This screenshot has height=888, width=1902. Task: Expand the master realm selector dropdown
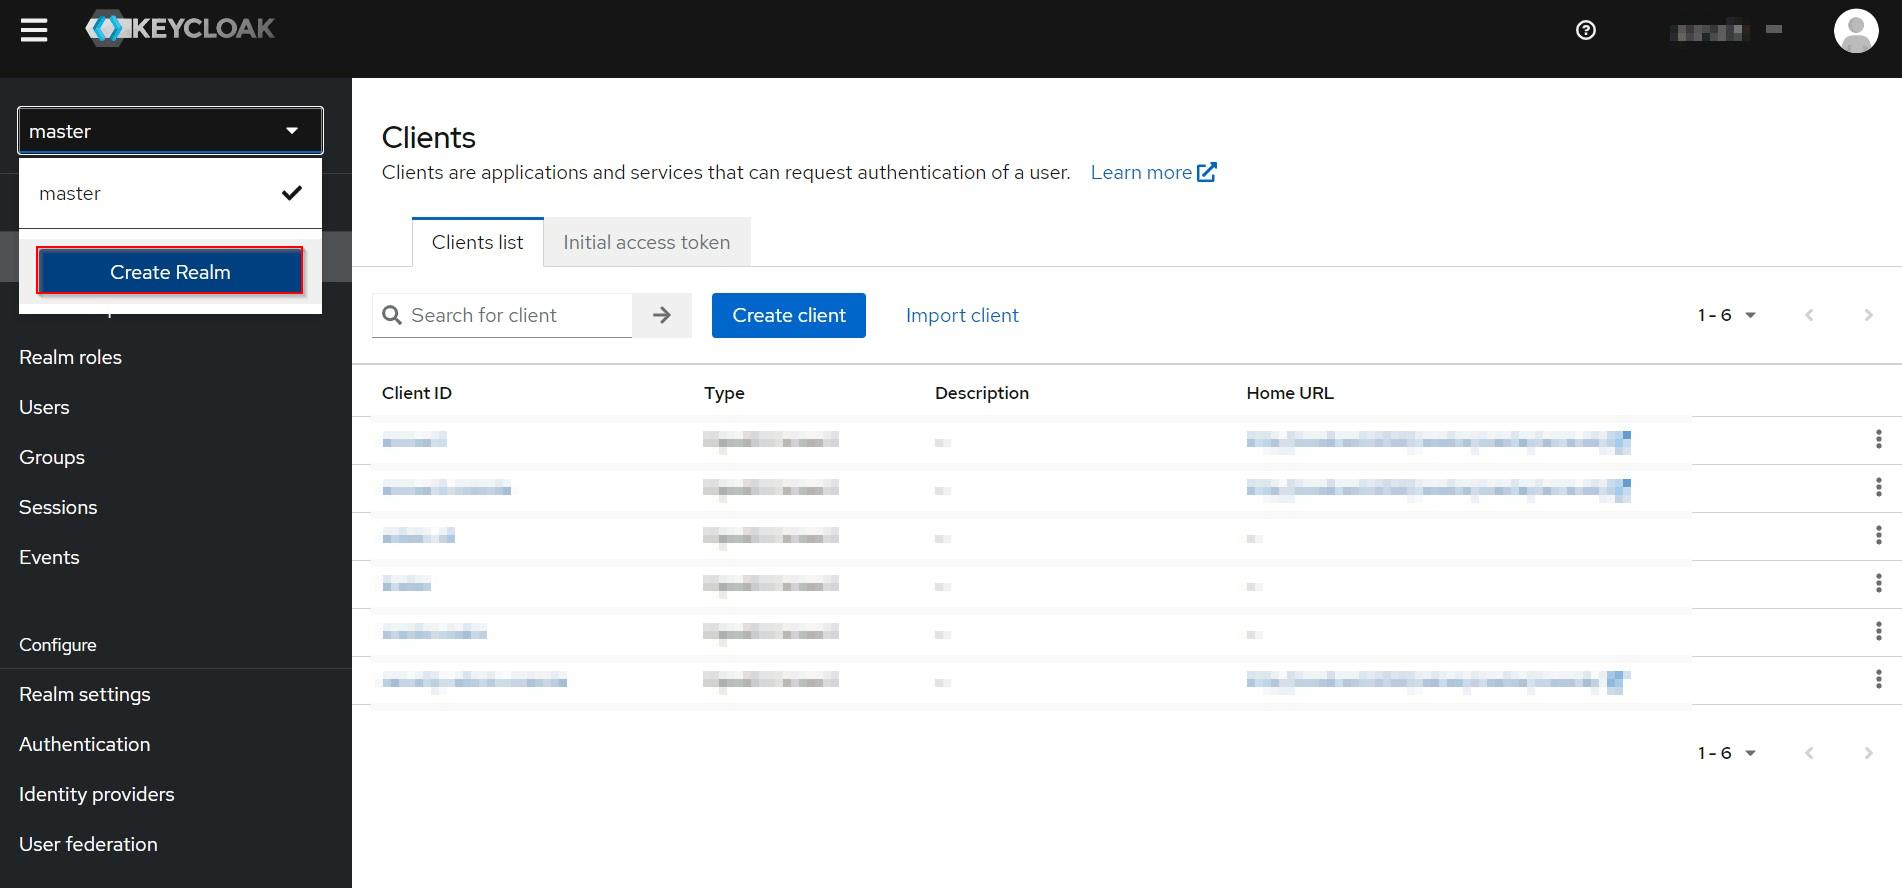coord(170,131)
